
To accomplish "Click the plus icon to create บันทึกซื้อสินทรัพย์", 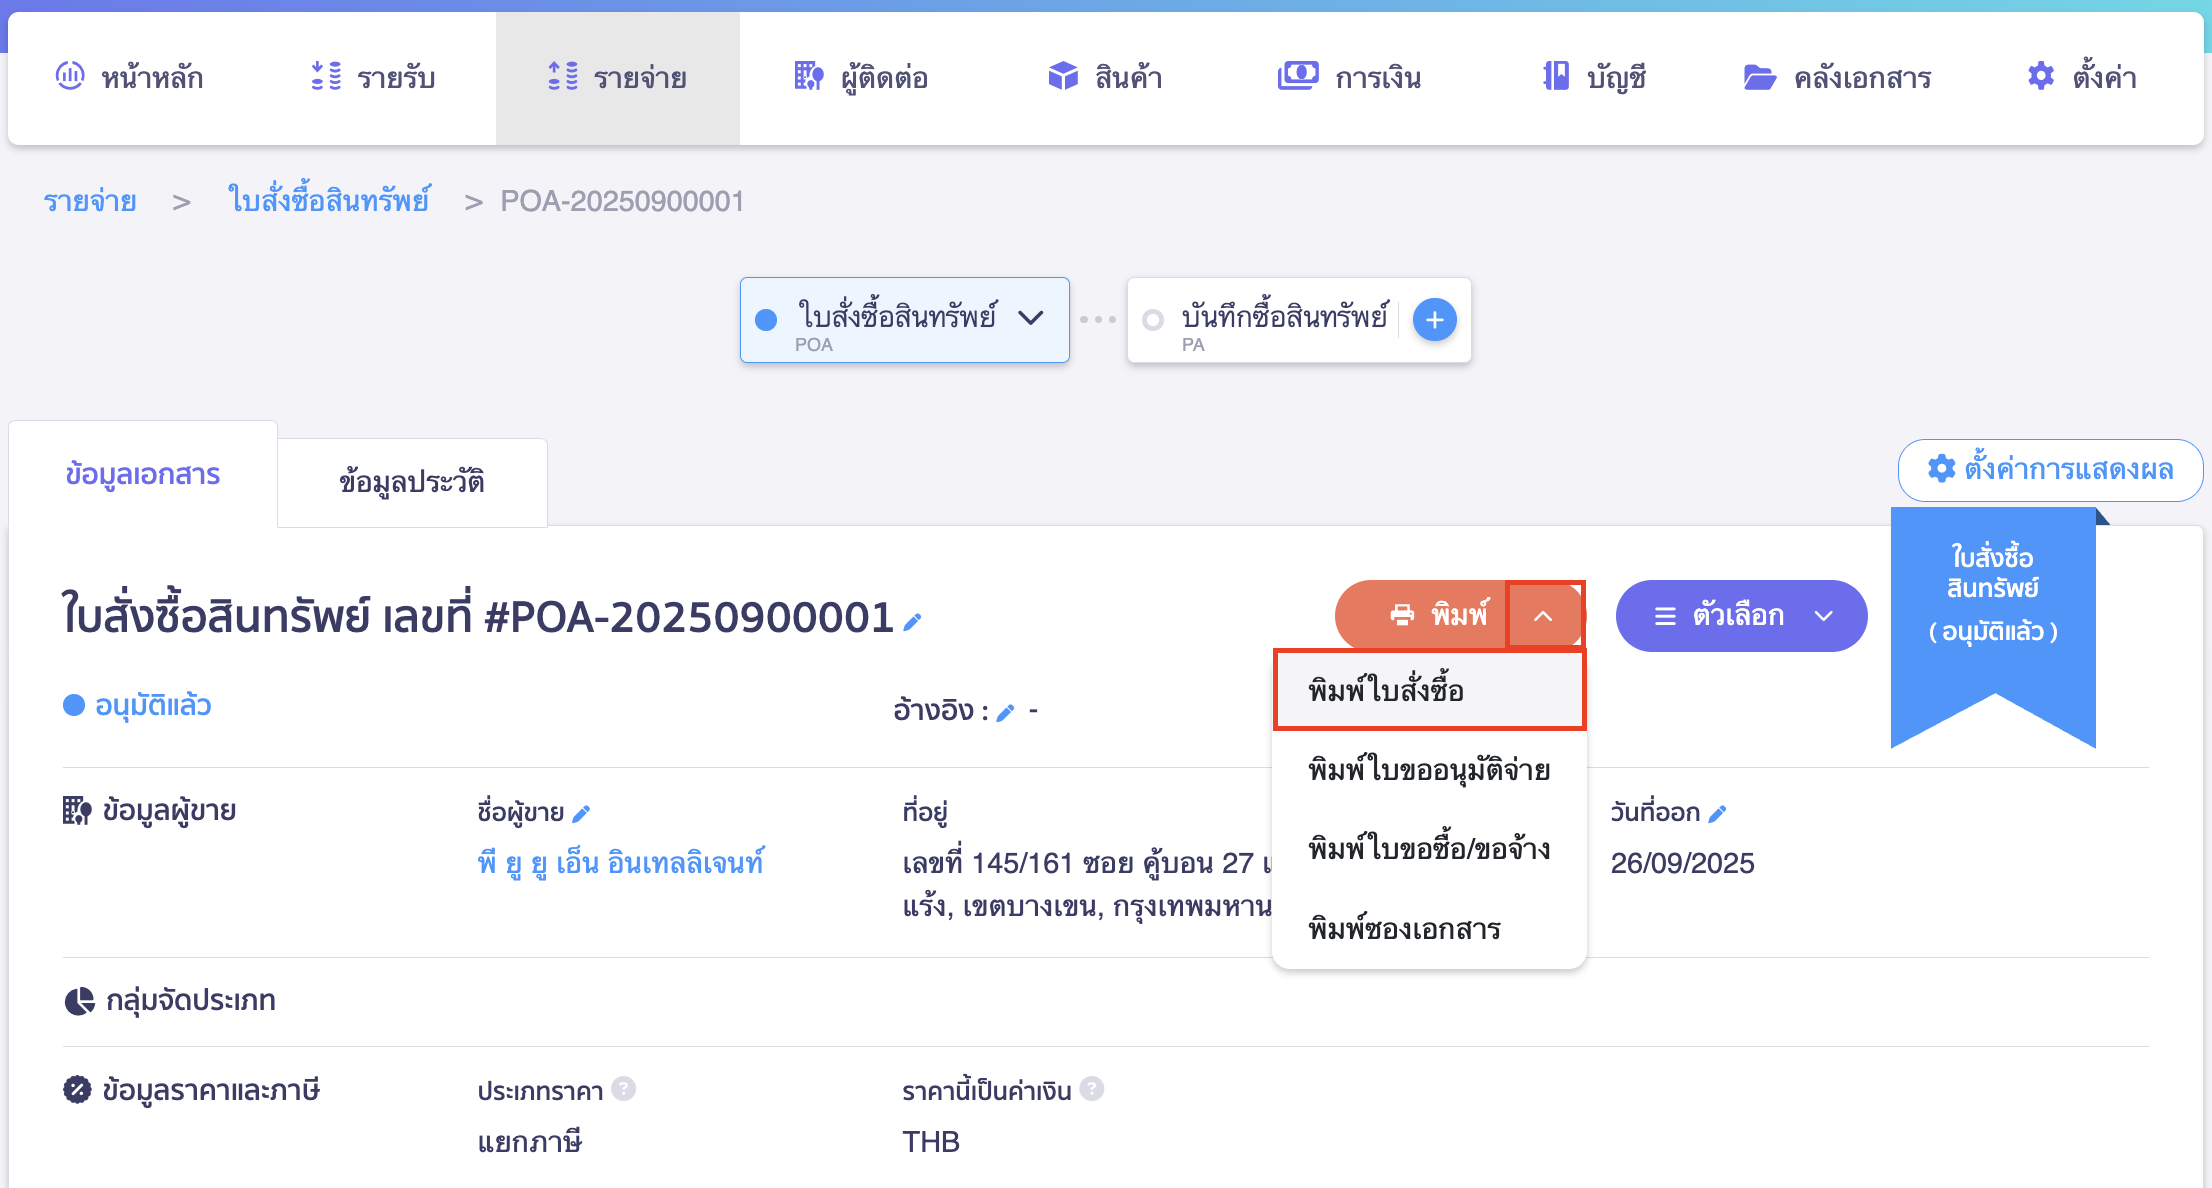I will (1435, 320).
